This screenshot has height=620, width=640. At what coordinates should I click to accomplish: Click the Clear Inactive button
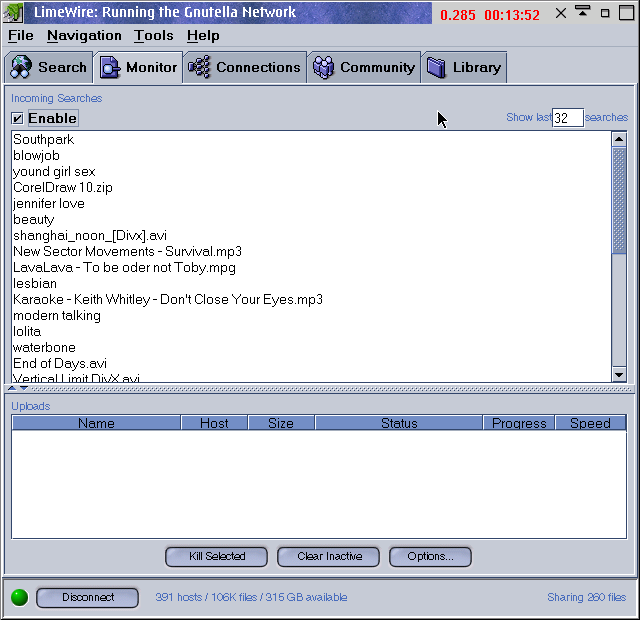pos(329,557)
